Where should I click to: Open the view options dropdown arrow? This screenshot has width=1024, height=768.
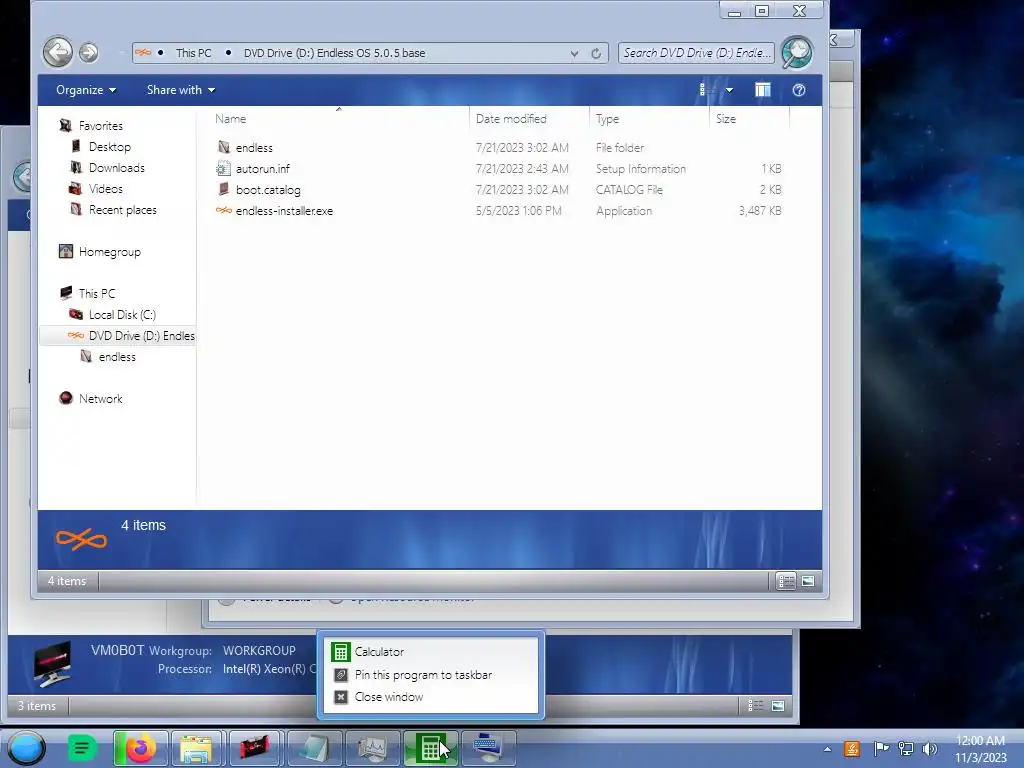point(729,90)
